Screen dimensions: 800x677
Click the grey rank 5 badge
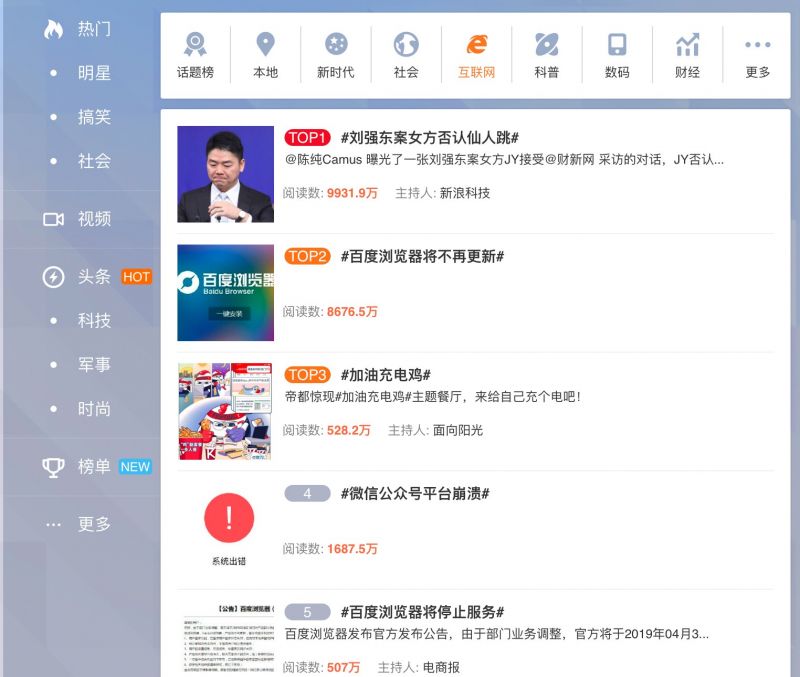[x=307, y=612]
